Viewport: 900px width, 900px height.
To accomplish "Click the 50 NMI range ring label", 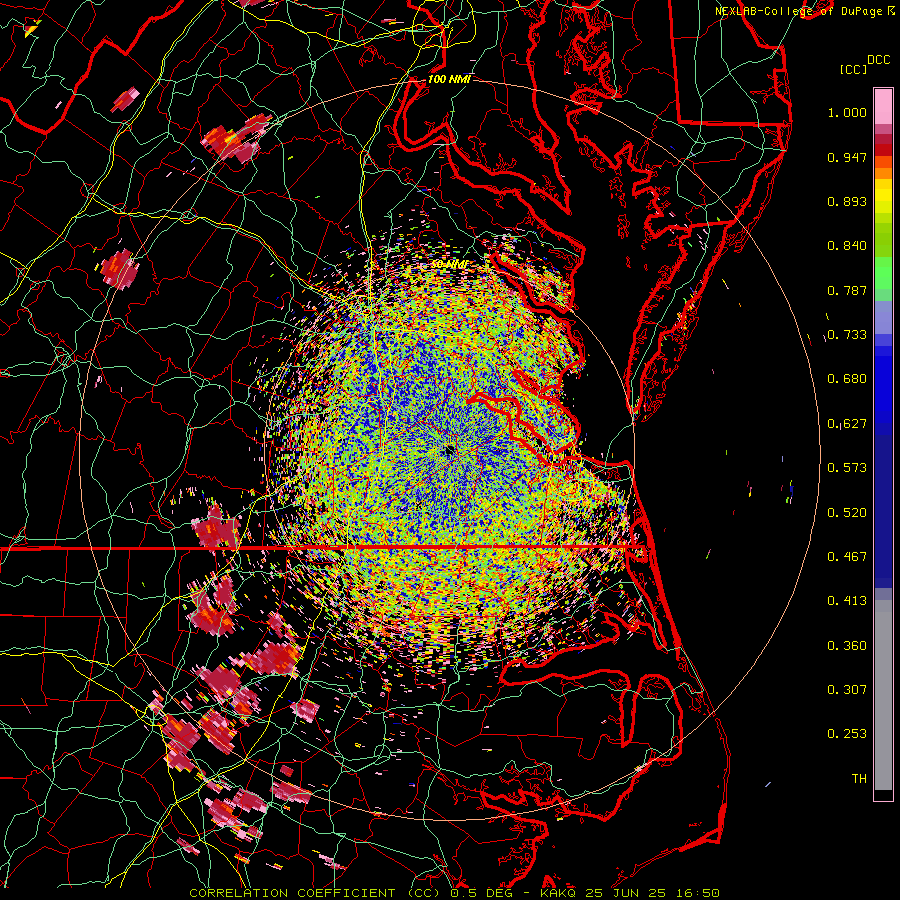I will click(x=449, y=265).
